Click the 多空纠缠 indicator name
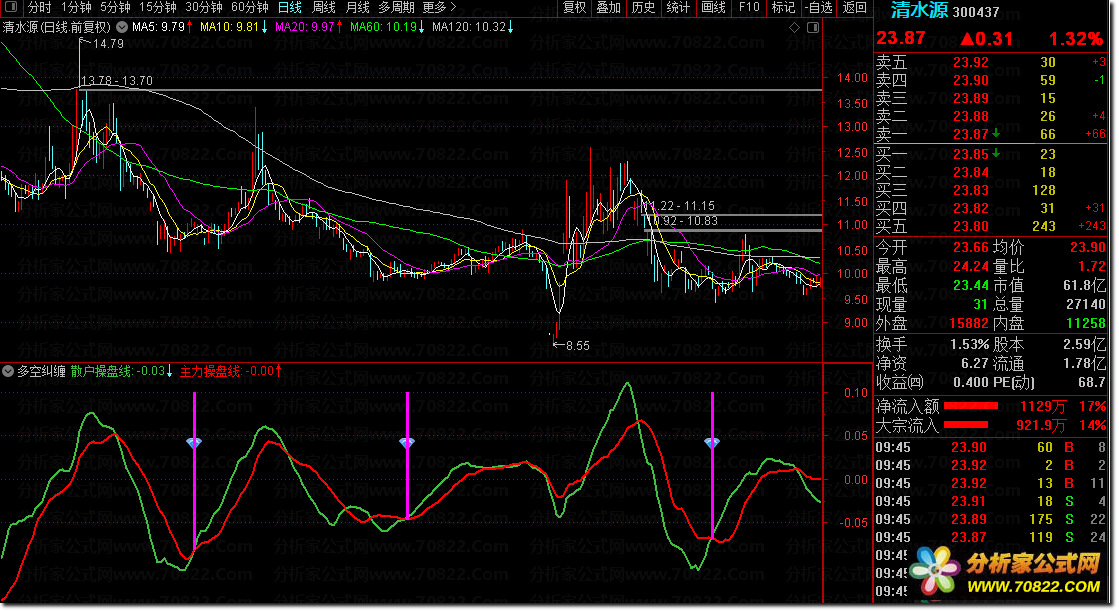 41,371
